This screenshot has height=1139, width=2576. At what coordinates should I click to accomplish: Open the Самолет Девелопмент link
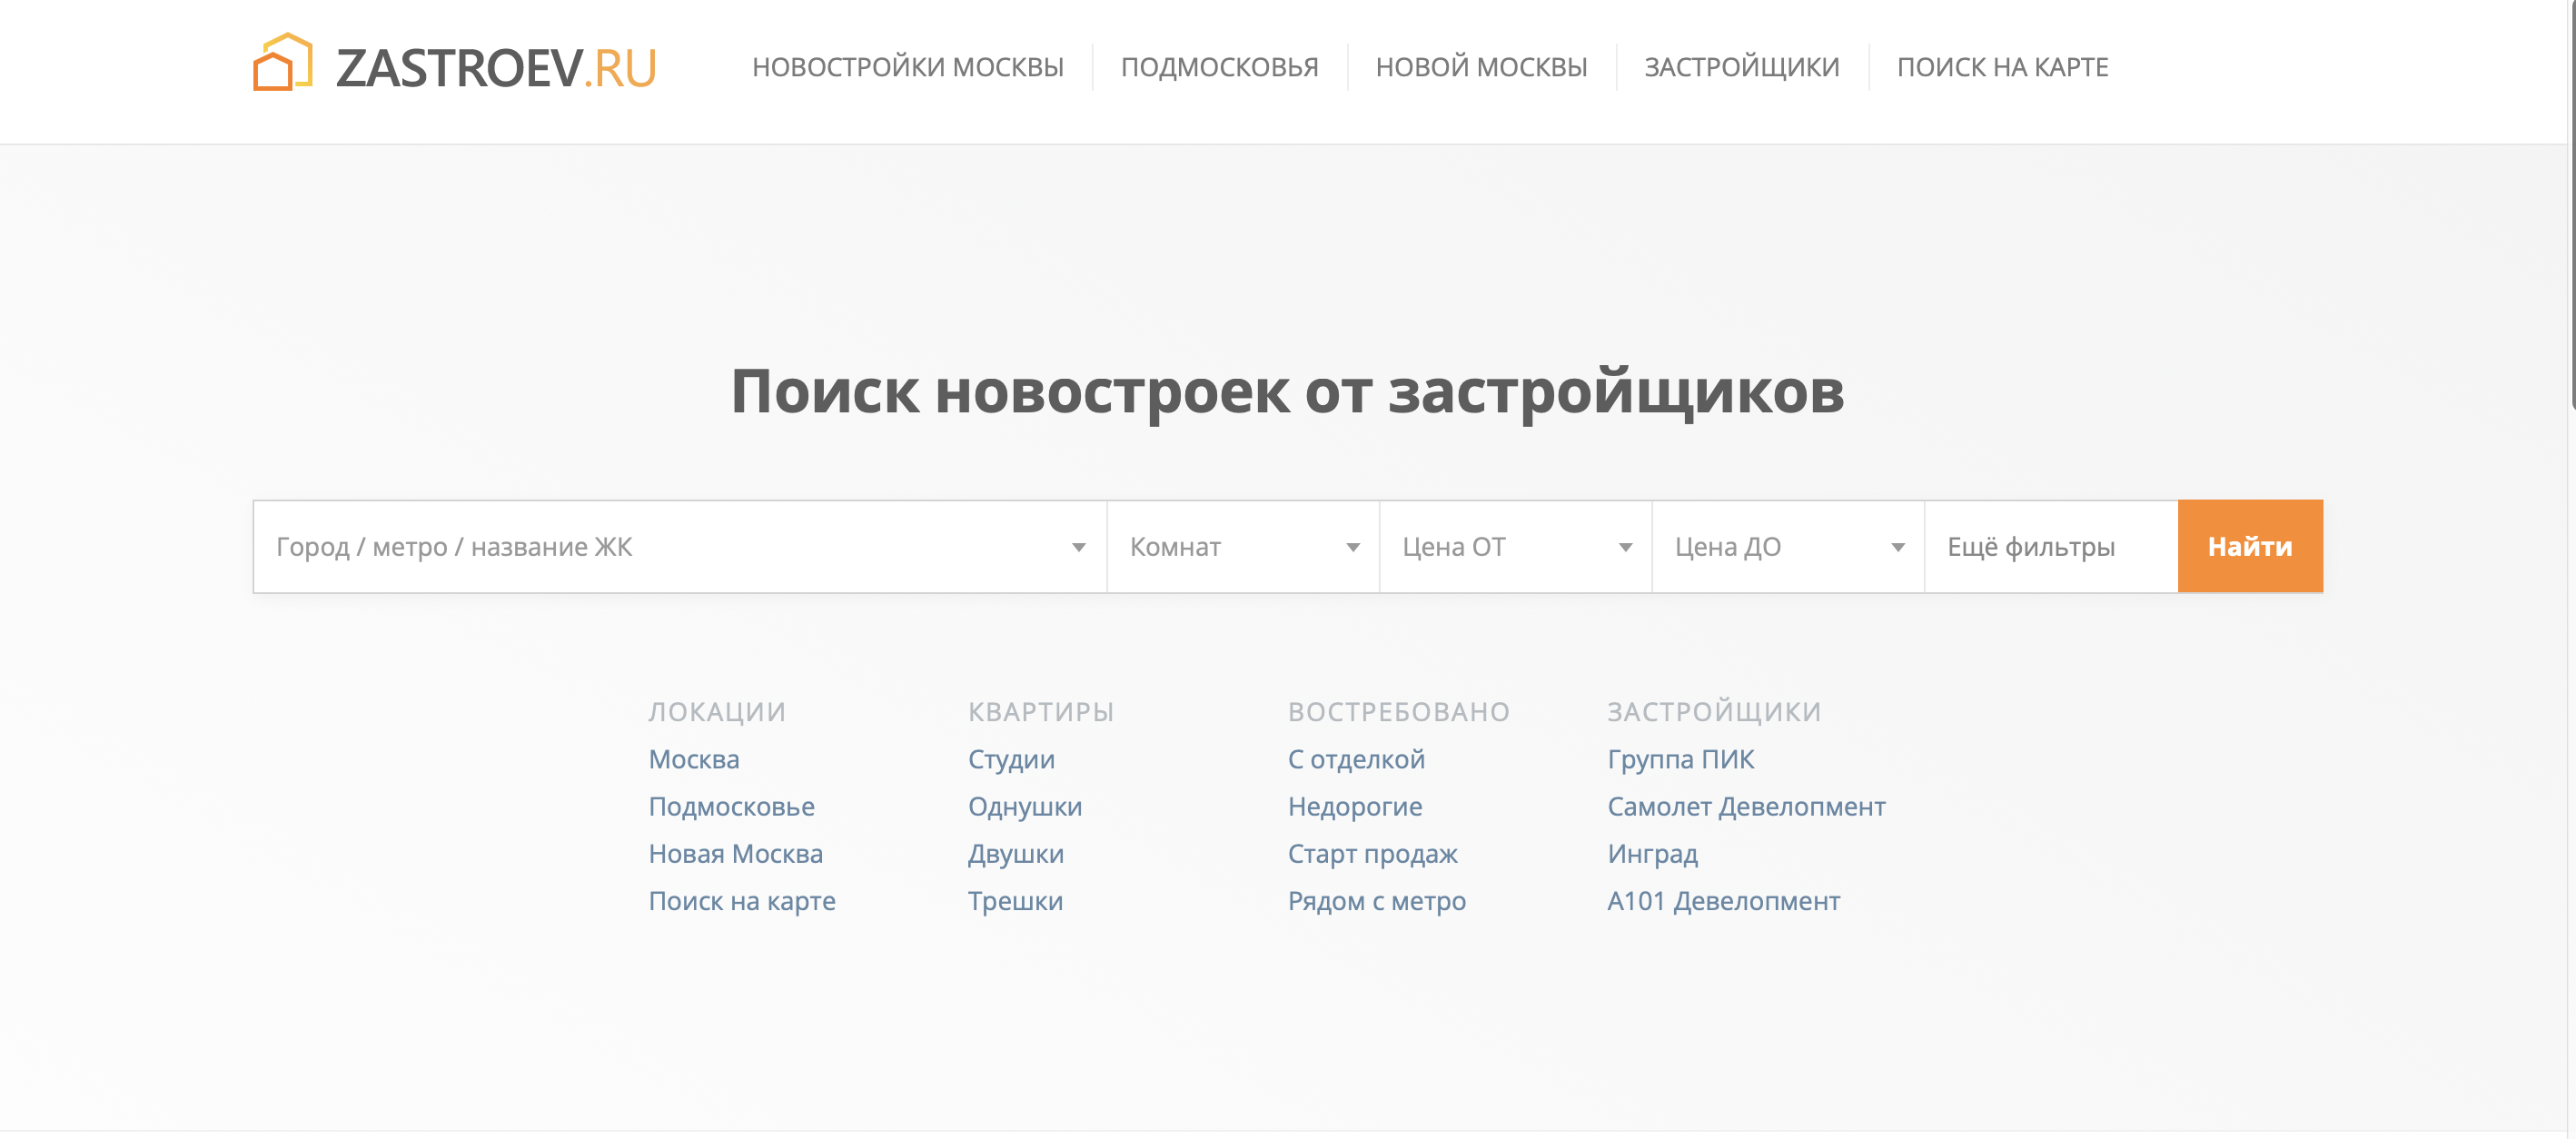coord(1746,806)
